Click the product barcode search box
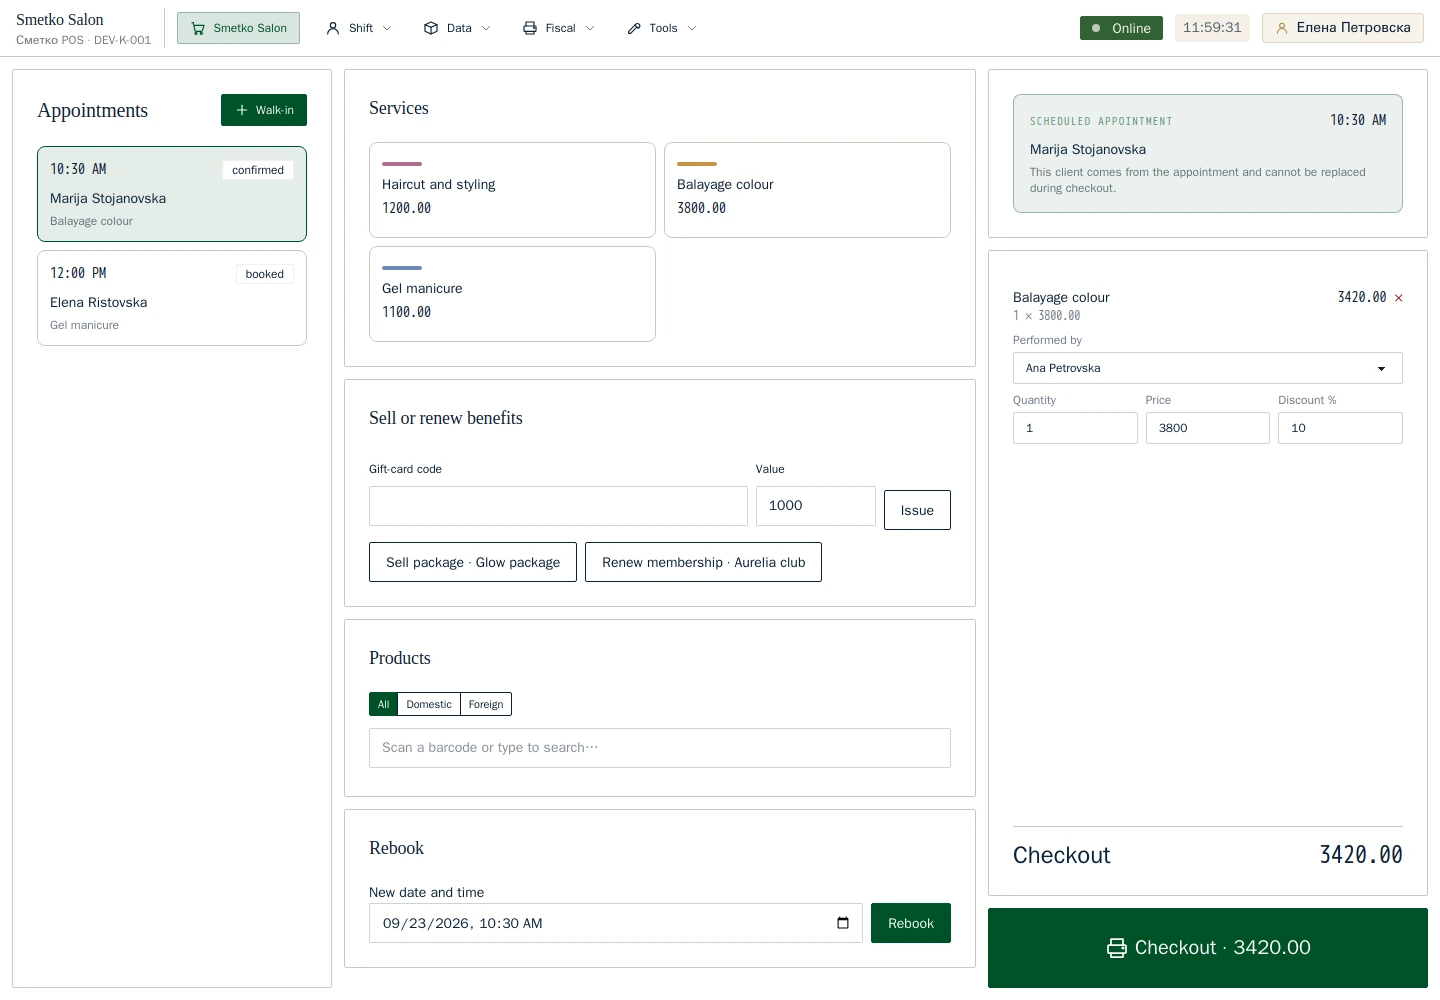Screen dimensions: 1440x1000 point(660,748)
